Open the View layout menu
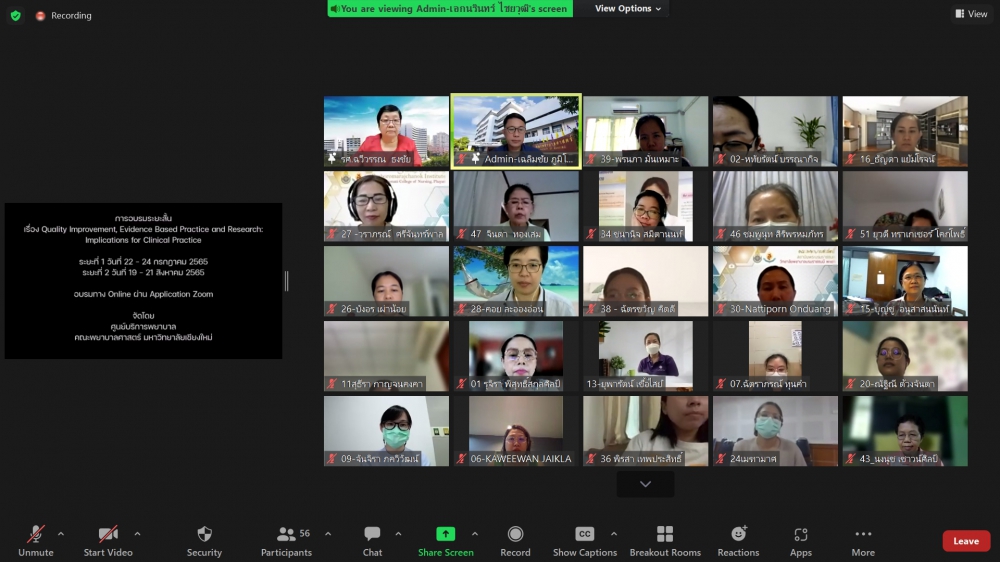1000x562 pixels. [971, 14]
